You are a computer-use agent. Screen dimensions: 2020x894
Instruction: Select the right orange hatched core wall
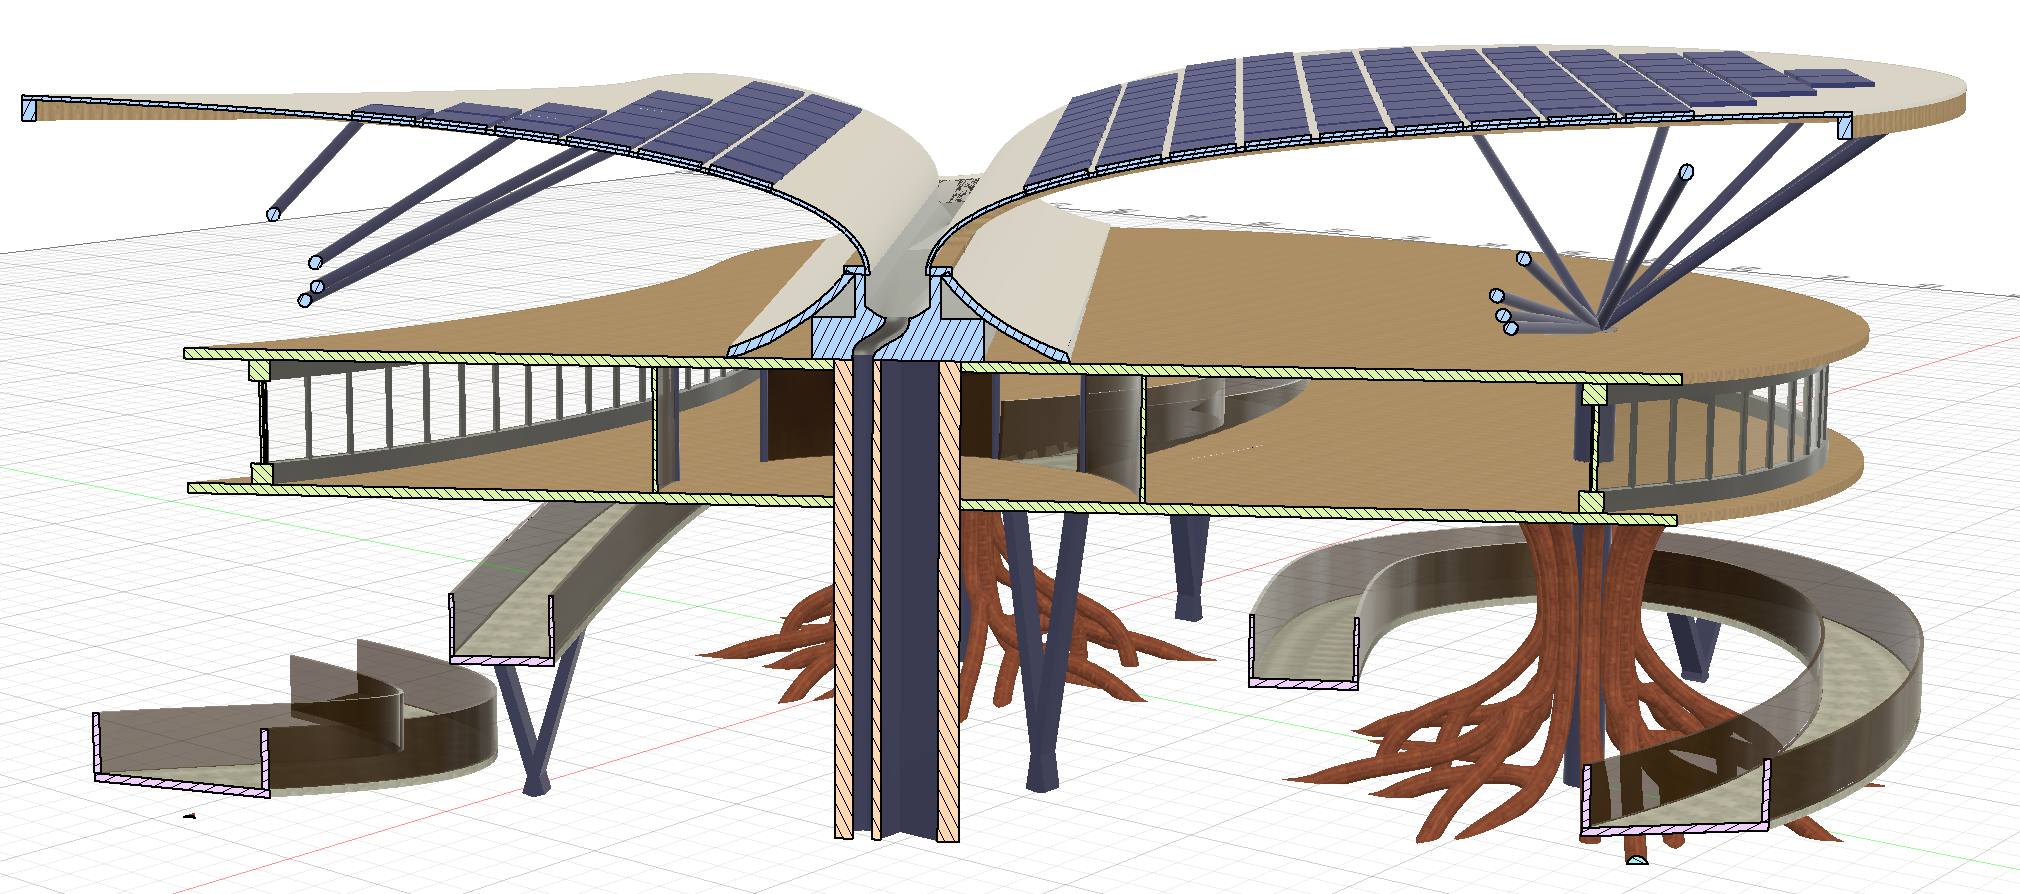pyautogui.click(x=949, y=600)
